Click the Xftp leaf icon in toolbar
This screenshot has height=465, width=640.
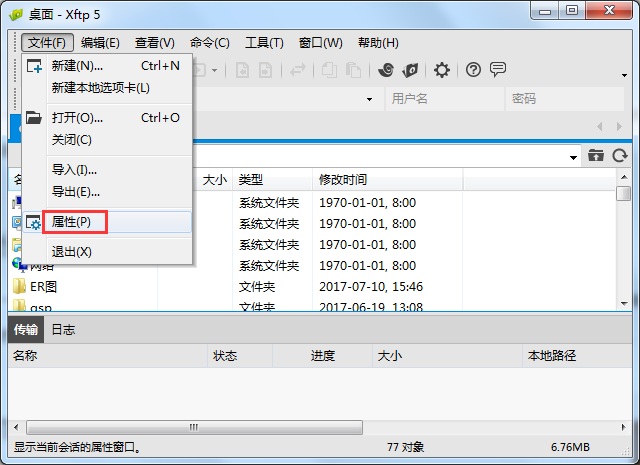(x=410, y=70)
